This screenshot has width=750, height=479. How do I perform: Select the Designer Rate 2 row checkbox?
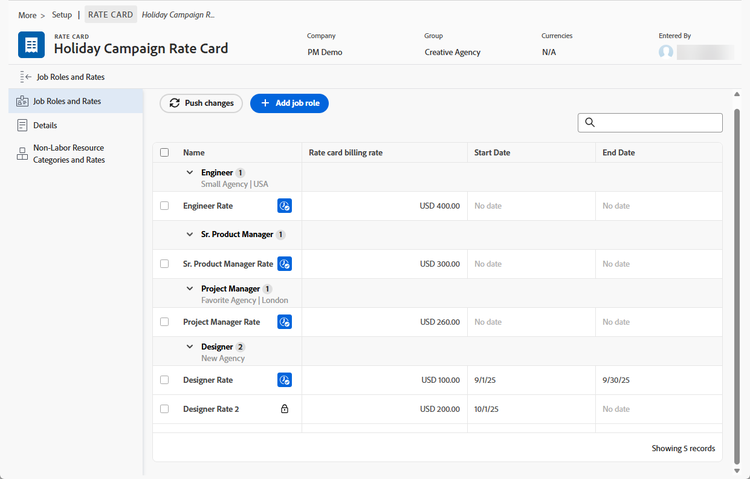pyautogui.click(x=165, y=409)
